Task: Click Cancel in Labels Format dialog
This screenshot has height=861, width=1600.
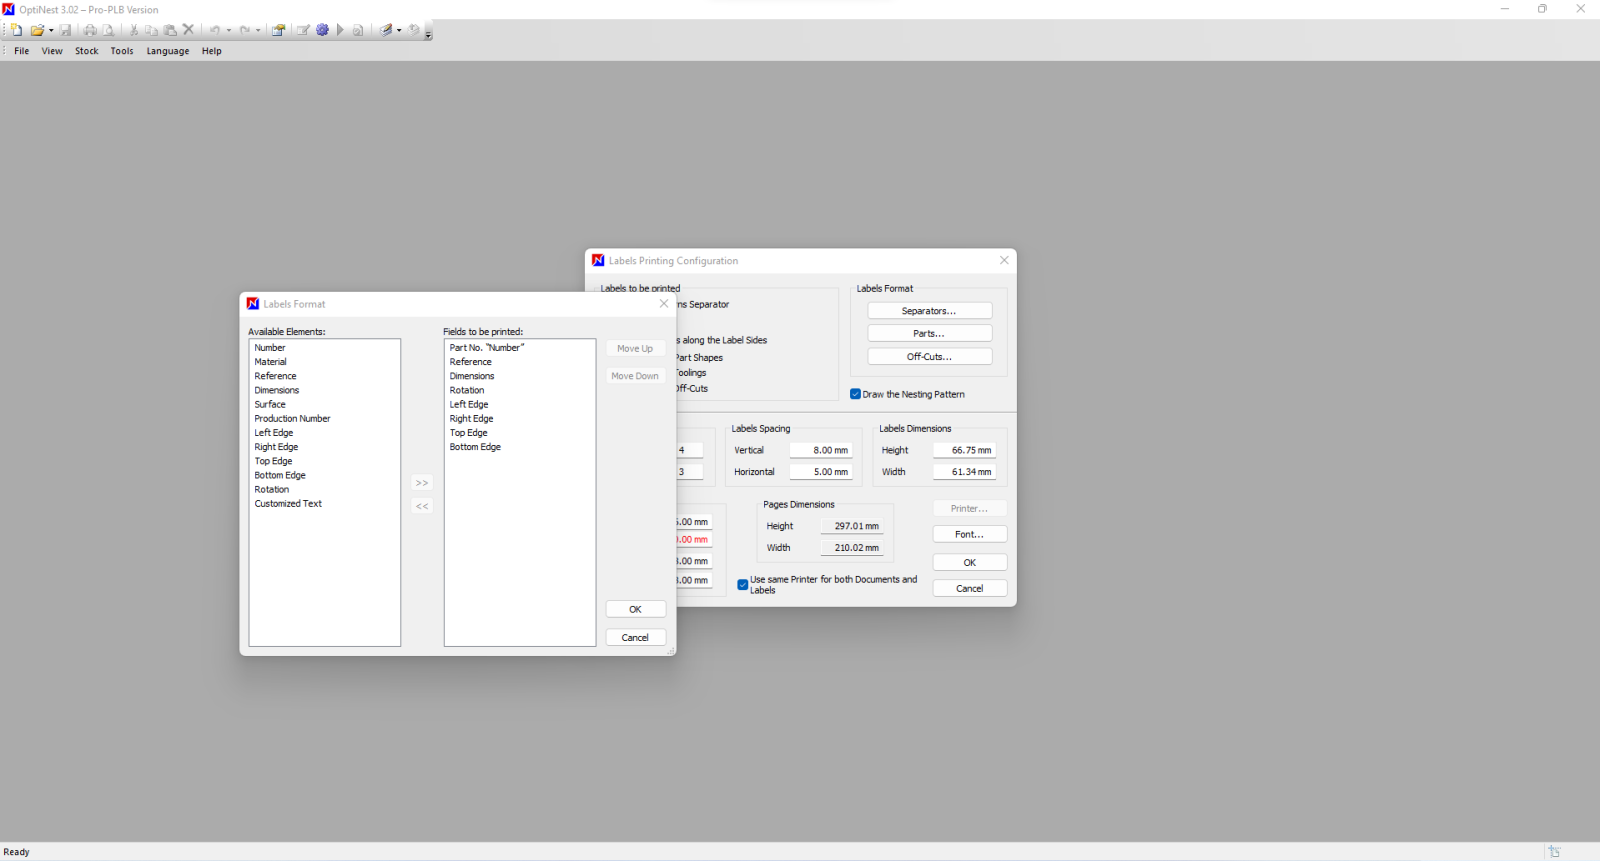Action: pyautogui.click(x=635, y=637)
